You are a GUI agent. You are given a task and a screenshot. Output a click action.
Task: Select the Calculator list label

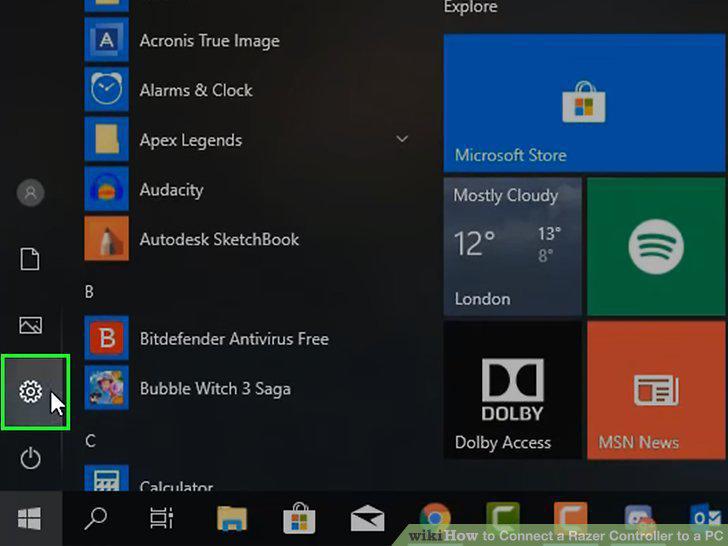tap(176, 486)
